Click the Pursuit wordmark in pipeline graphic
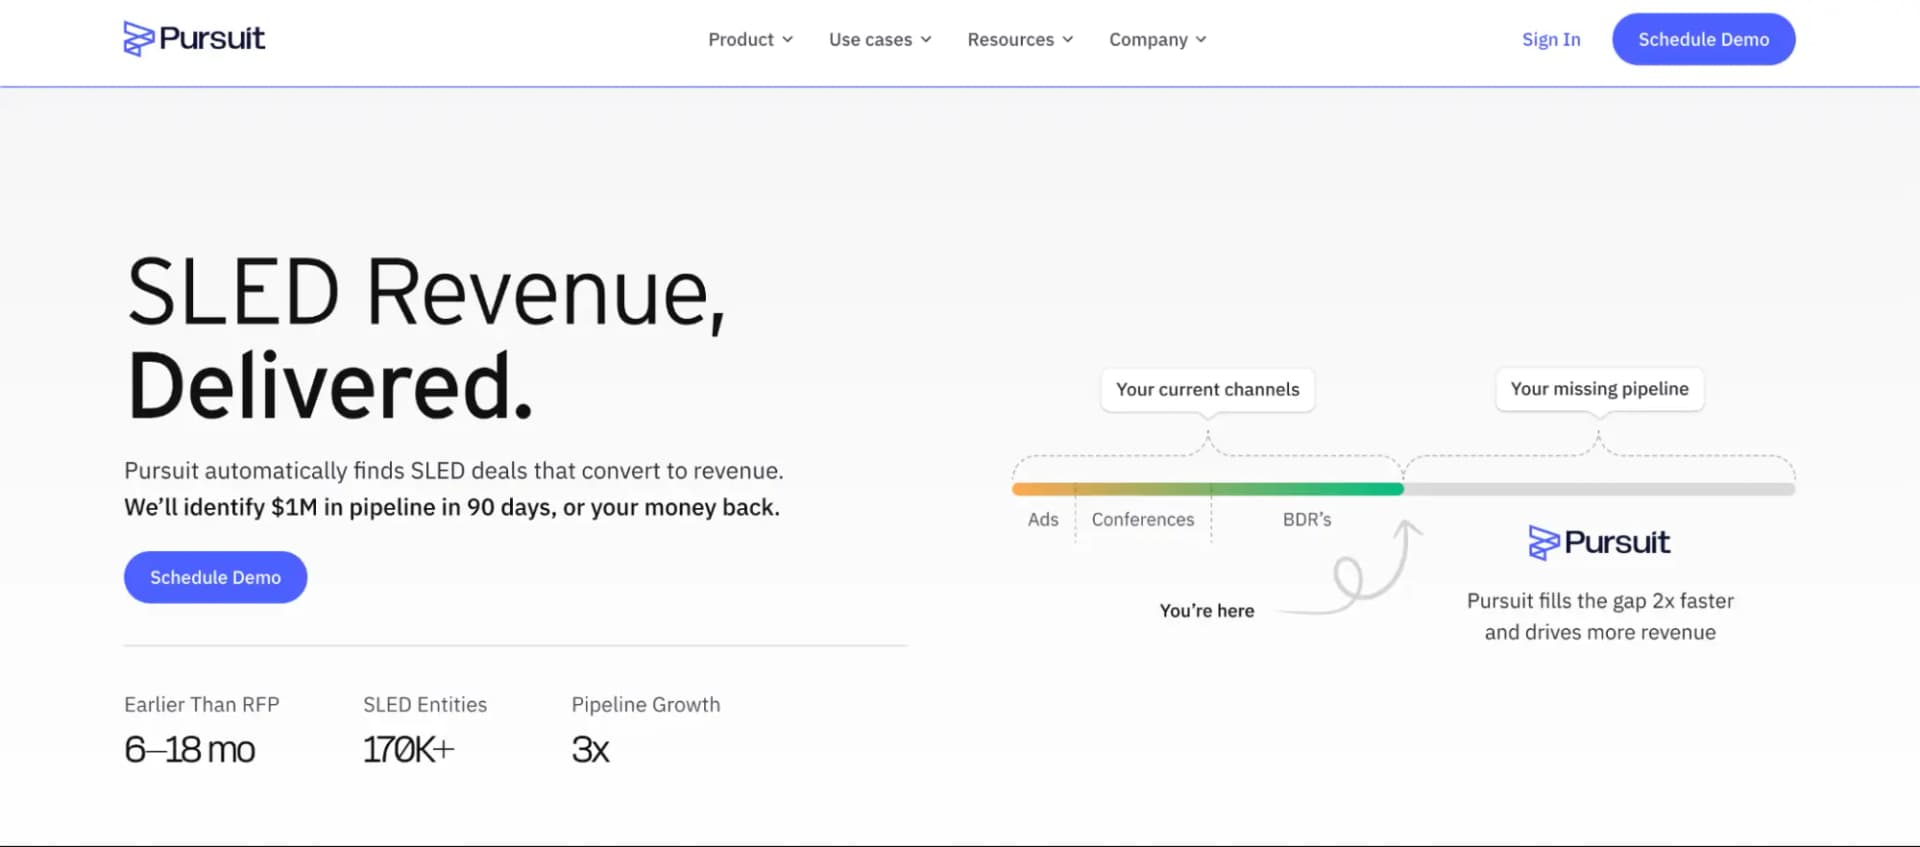Image resolution: width=1920 pixels, height=847 pixels. (1616, 542)
